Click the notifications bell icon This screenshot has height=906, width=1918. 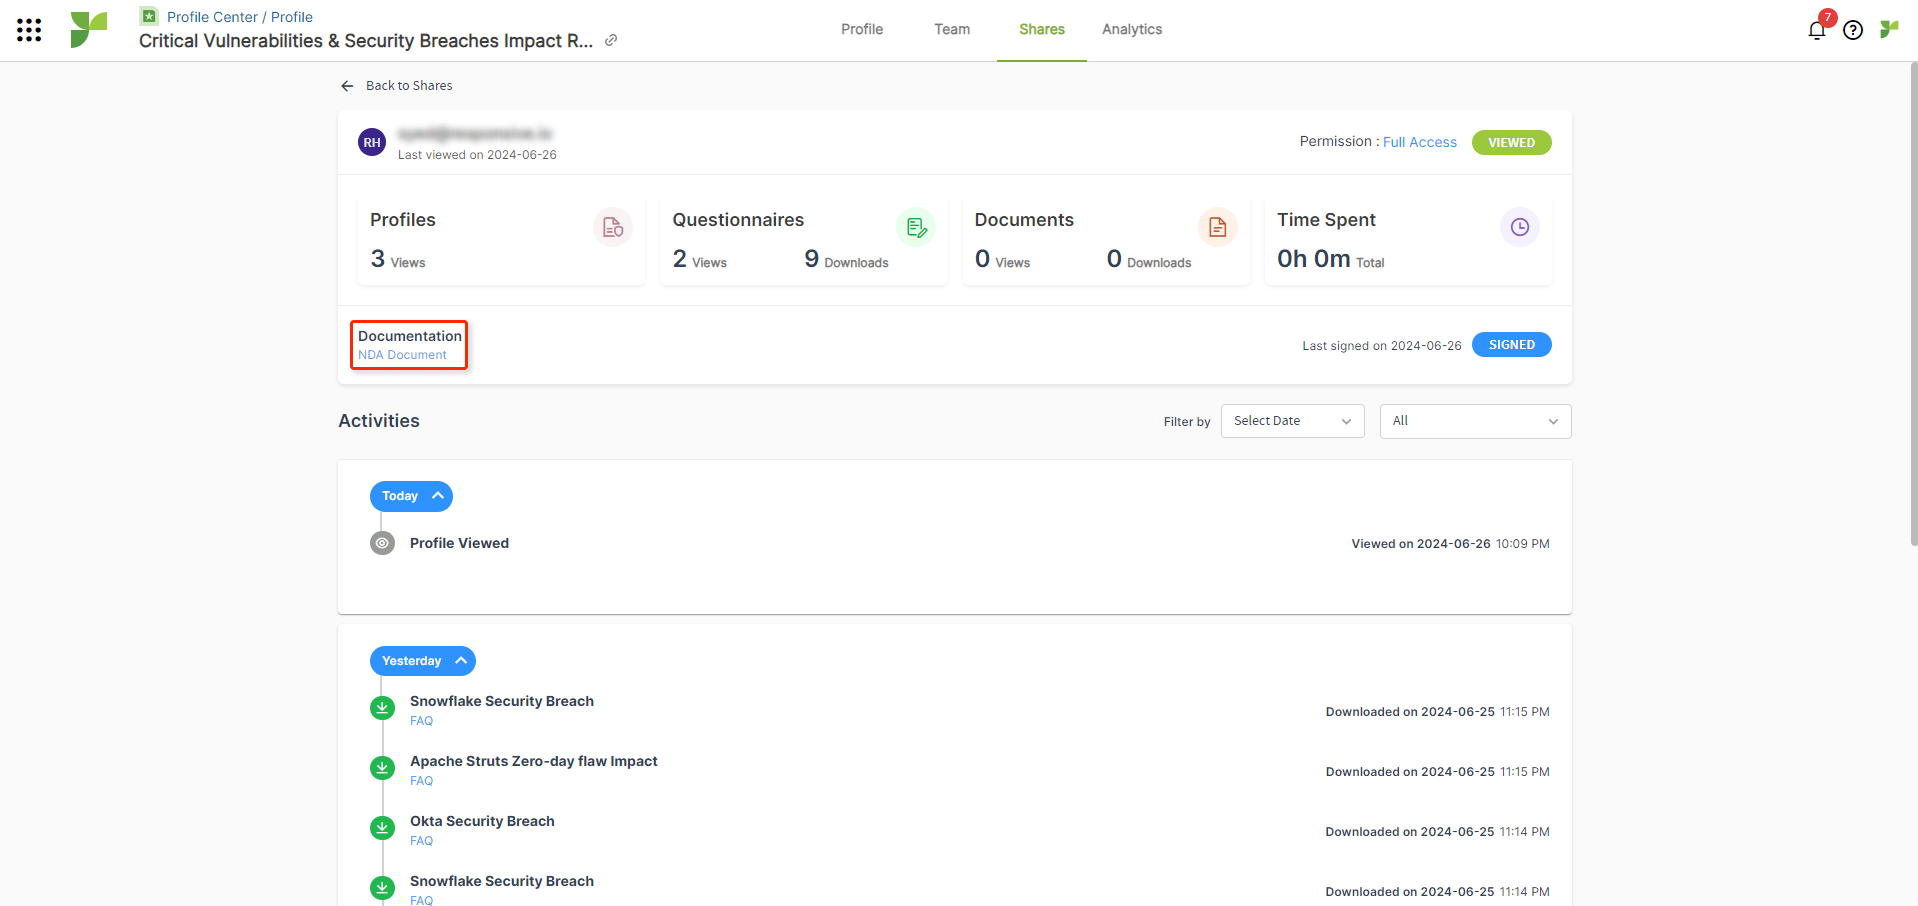pyautogui.click(x=1816, y=30)
